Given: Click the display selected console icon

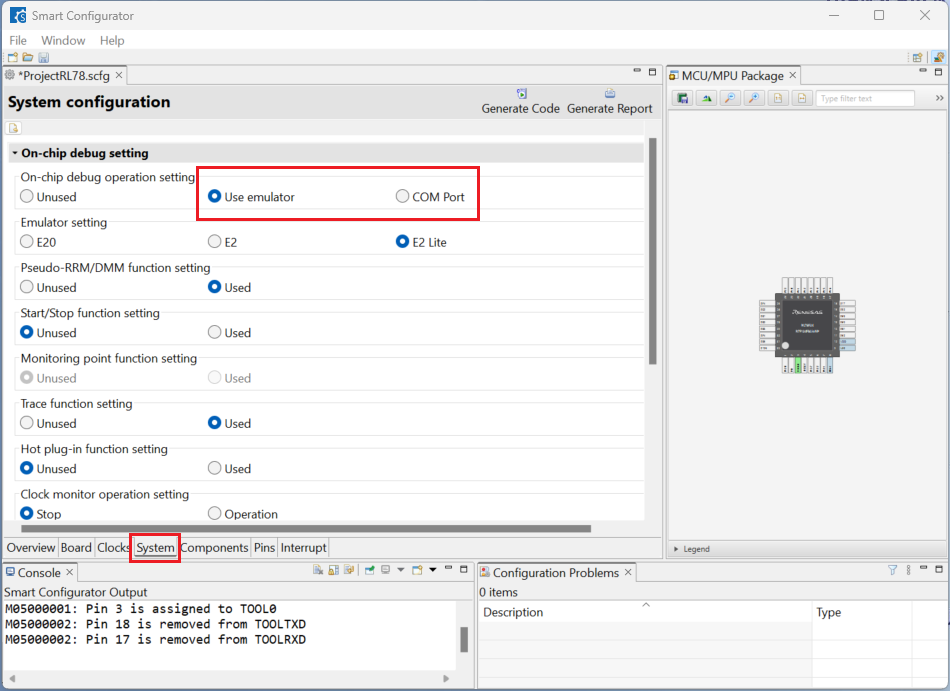Looking at the screenshot, I should [x=385, y=570].
